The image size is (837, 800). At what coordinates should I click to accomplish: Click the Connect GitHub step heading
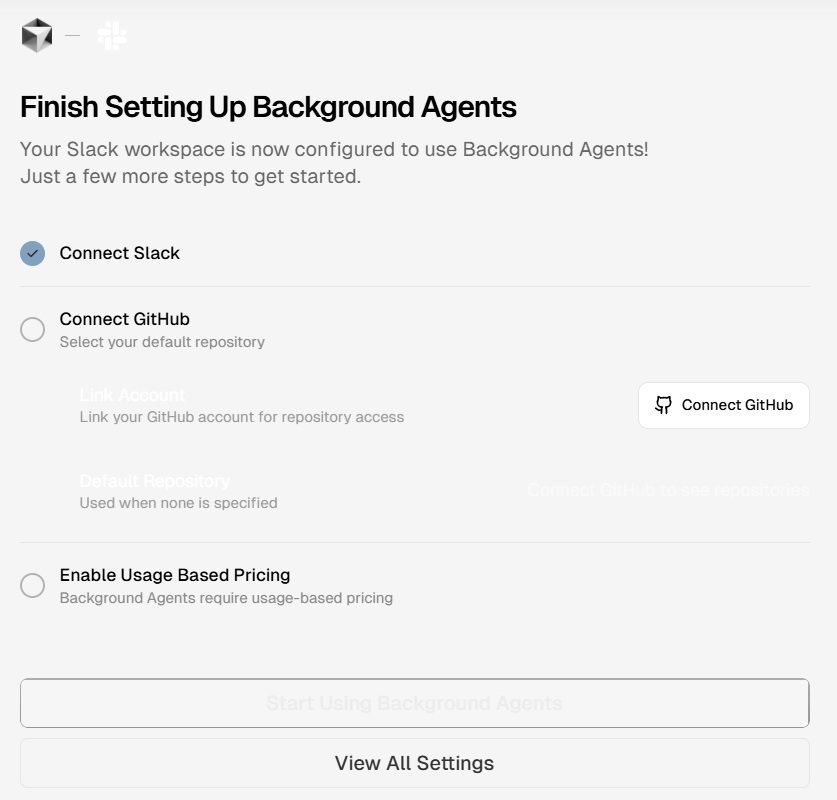[x=123, y=319]
